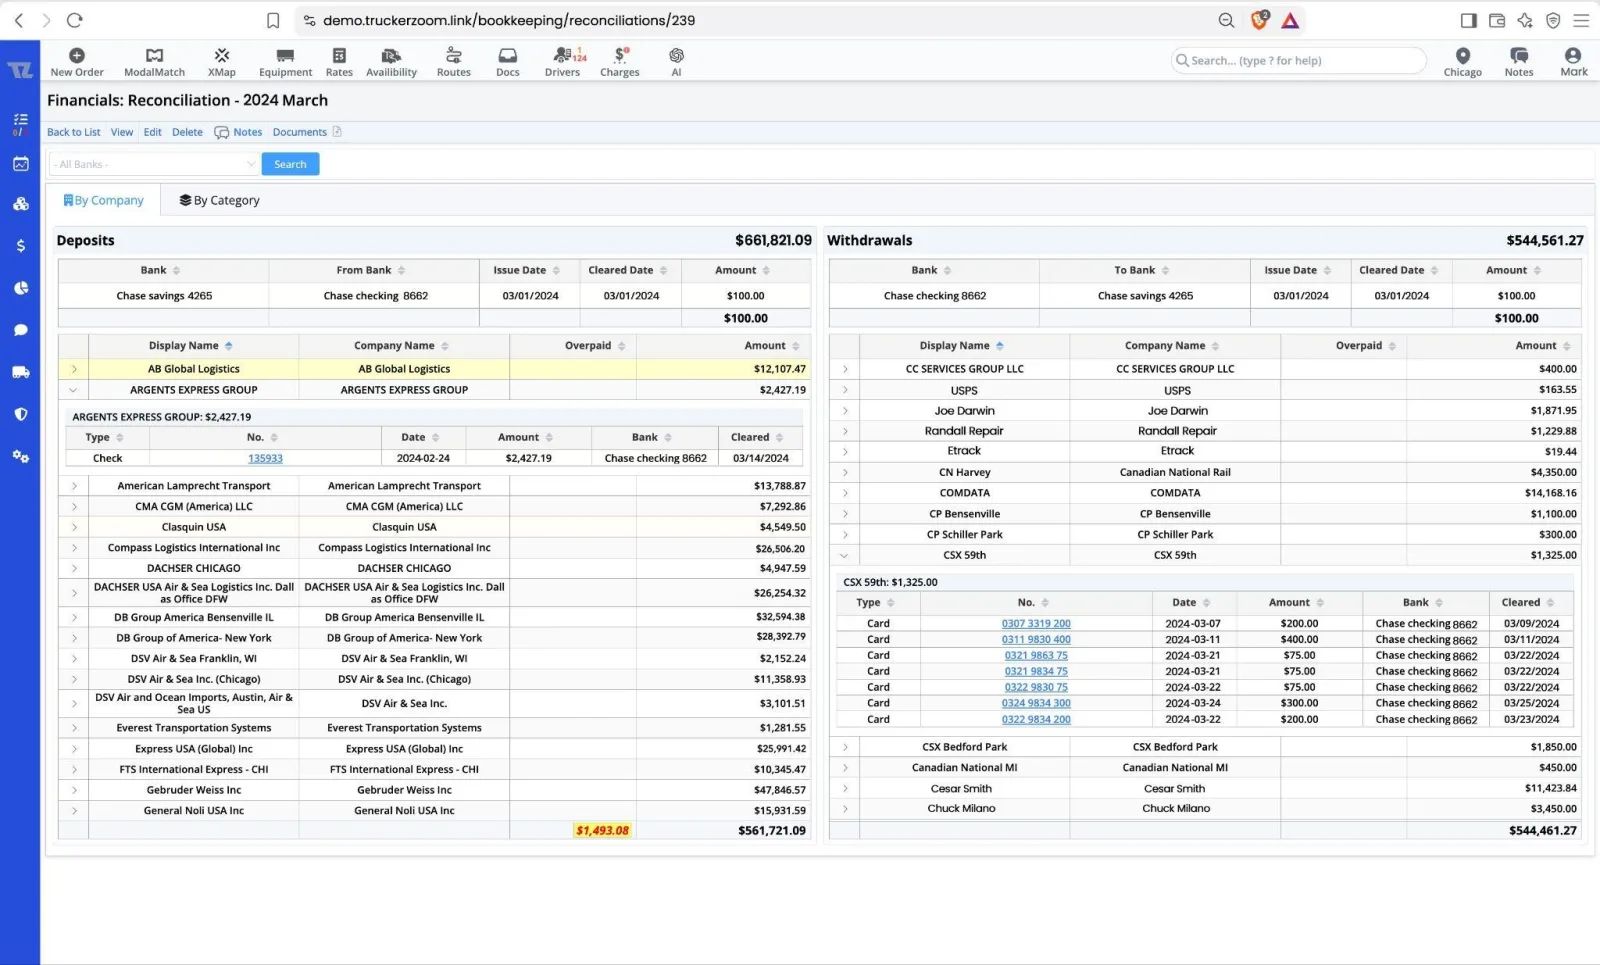Open the truck sidebar icon
This screenshot has height=965, width=1600.
pyautogui.click(x=20, y=372)
